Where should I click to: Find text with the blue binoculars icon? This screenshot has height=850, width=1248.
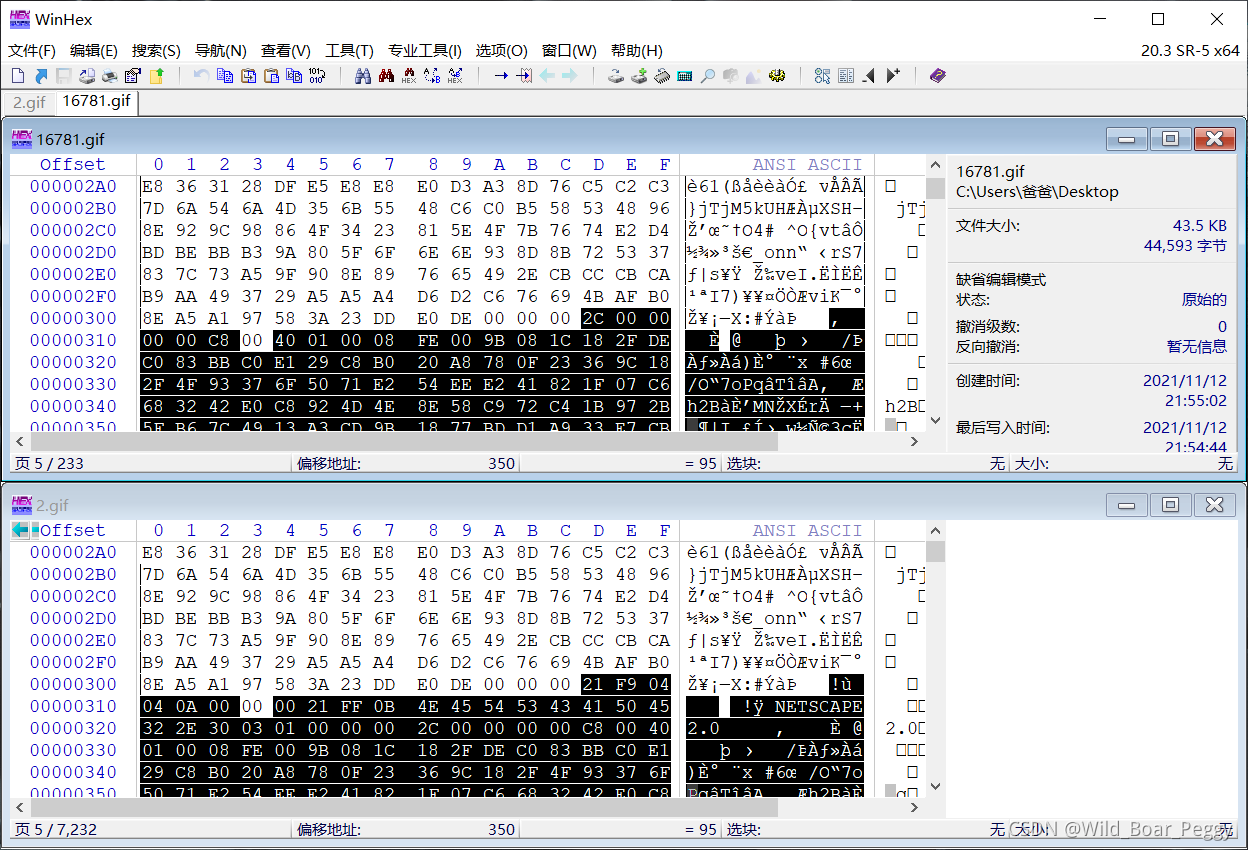click(x=362, y=75)
